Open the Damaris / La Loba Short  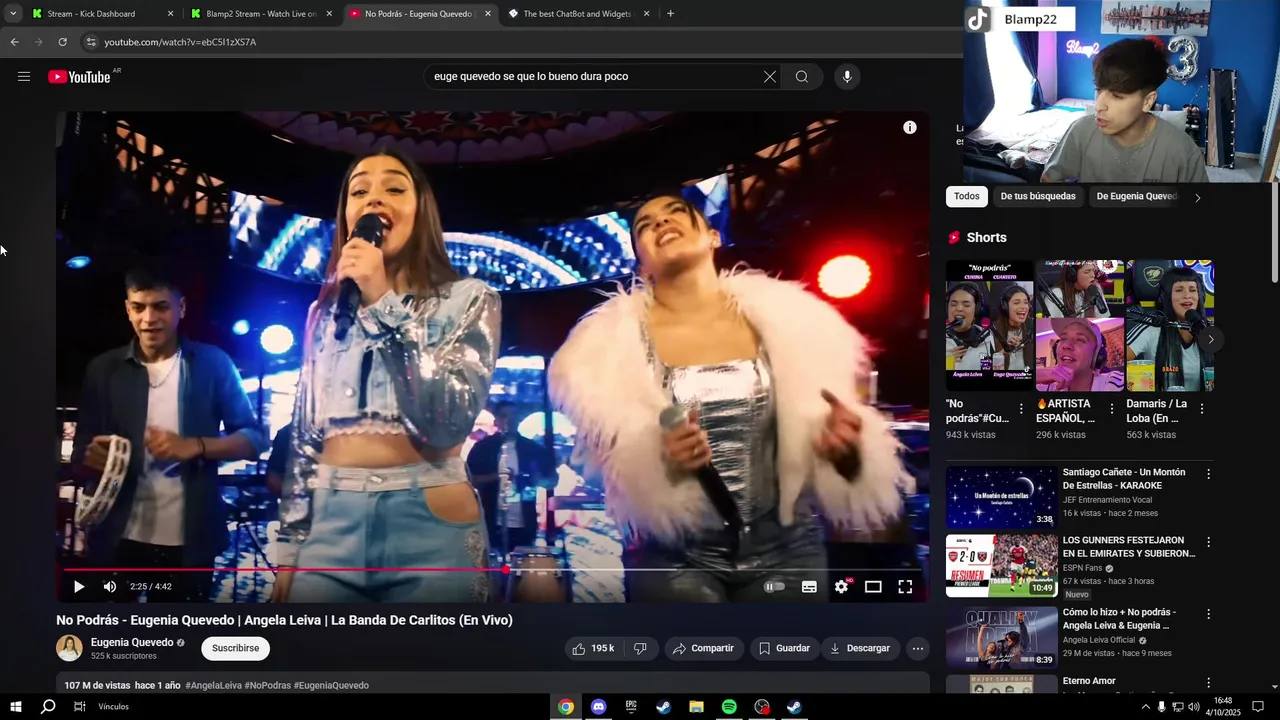pyautogui.click(x=1170, y=326)
